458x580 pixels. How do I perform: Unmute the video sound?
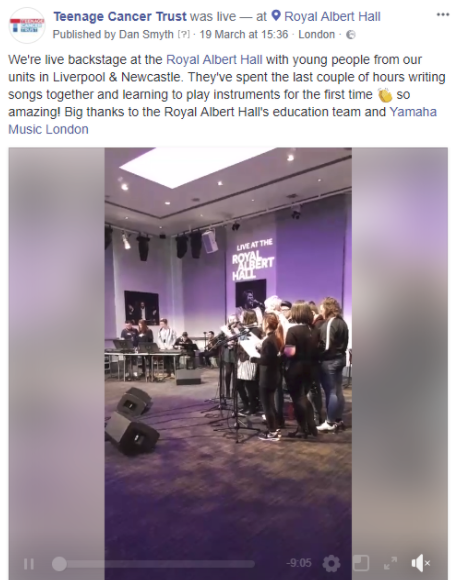[x=421, y=563]
